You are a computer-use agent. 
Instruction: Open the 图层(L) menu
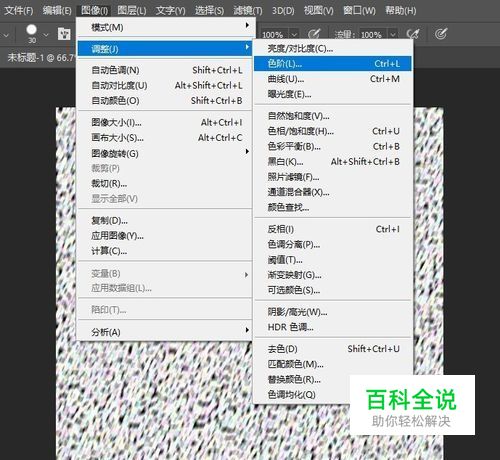(x=132, y=11)
